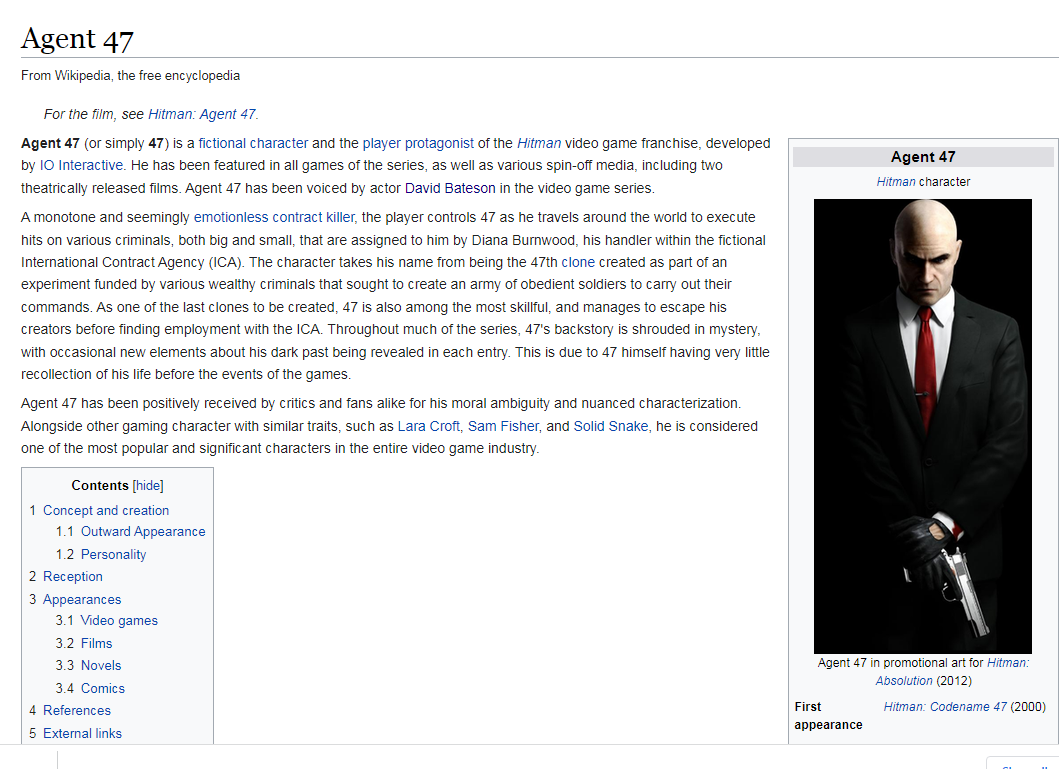Image resolution: width=1059 pixels, height=769 pixels.
Task: Visit the IO Interactive link
Action: tap(81, 165)
